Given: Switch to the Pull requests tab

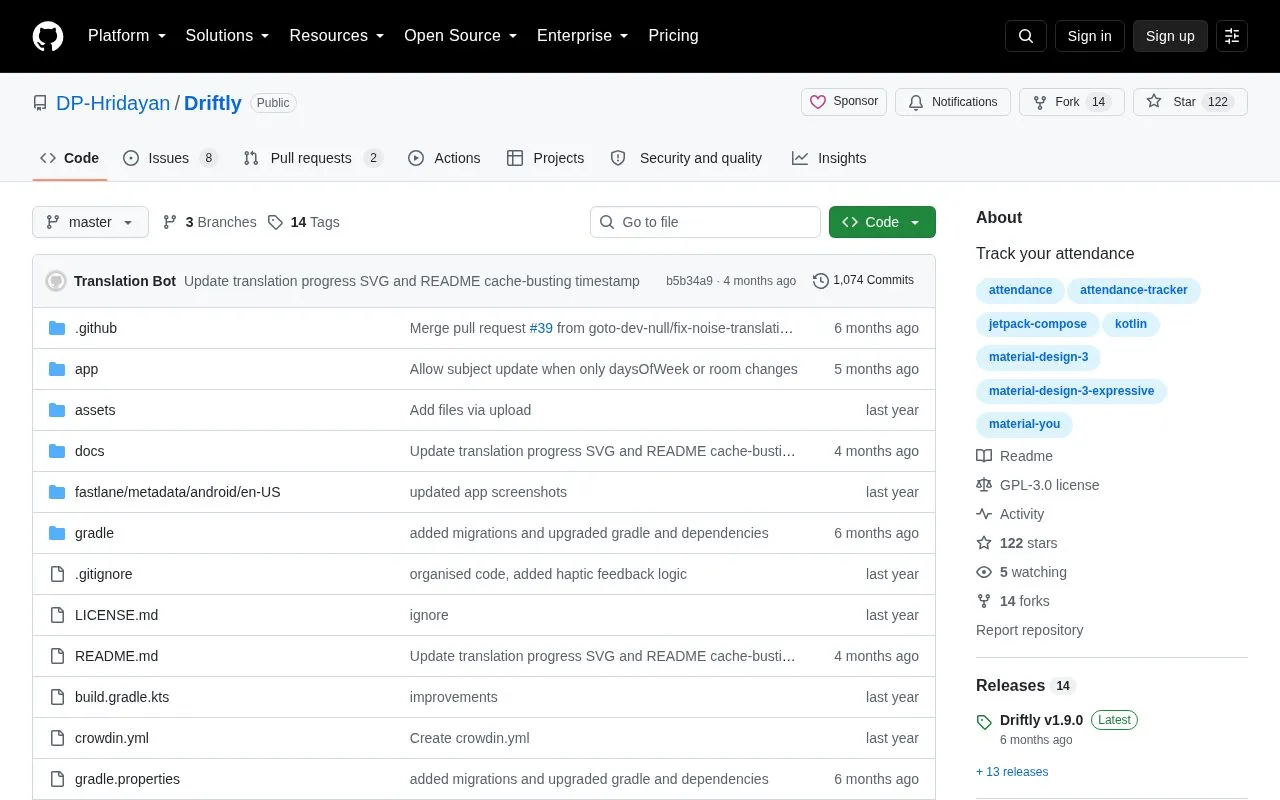Looking at the screenshot, I should pos(313,158).
